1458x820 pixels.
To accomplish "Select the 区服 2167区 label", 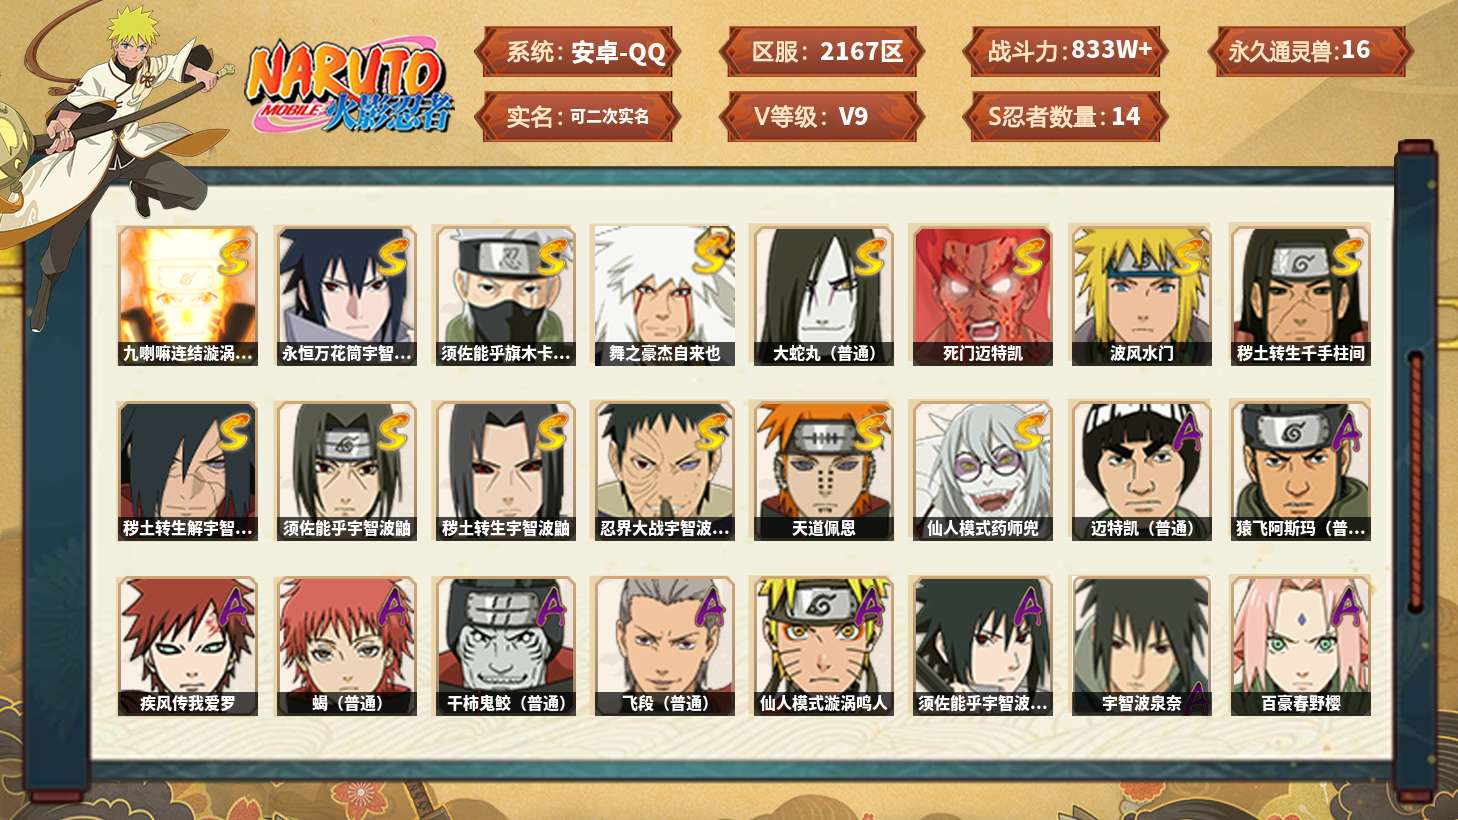I will [822, 51].
